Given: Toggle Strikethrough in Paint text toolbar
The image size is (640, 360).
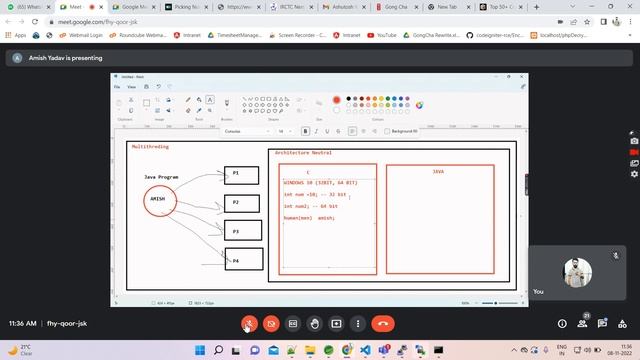Looking at the screenshot, I should coord(338,131).
